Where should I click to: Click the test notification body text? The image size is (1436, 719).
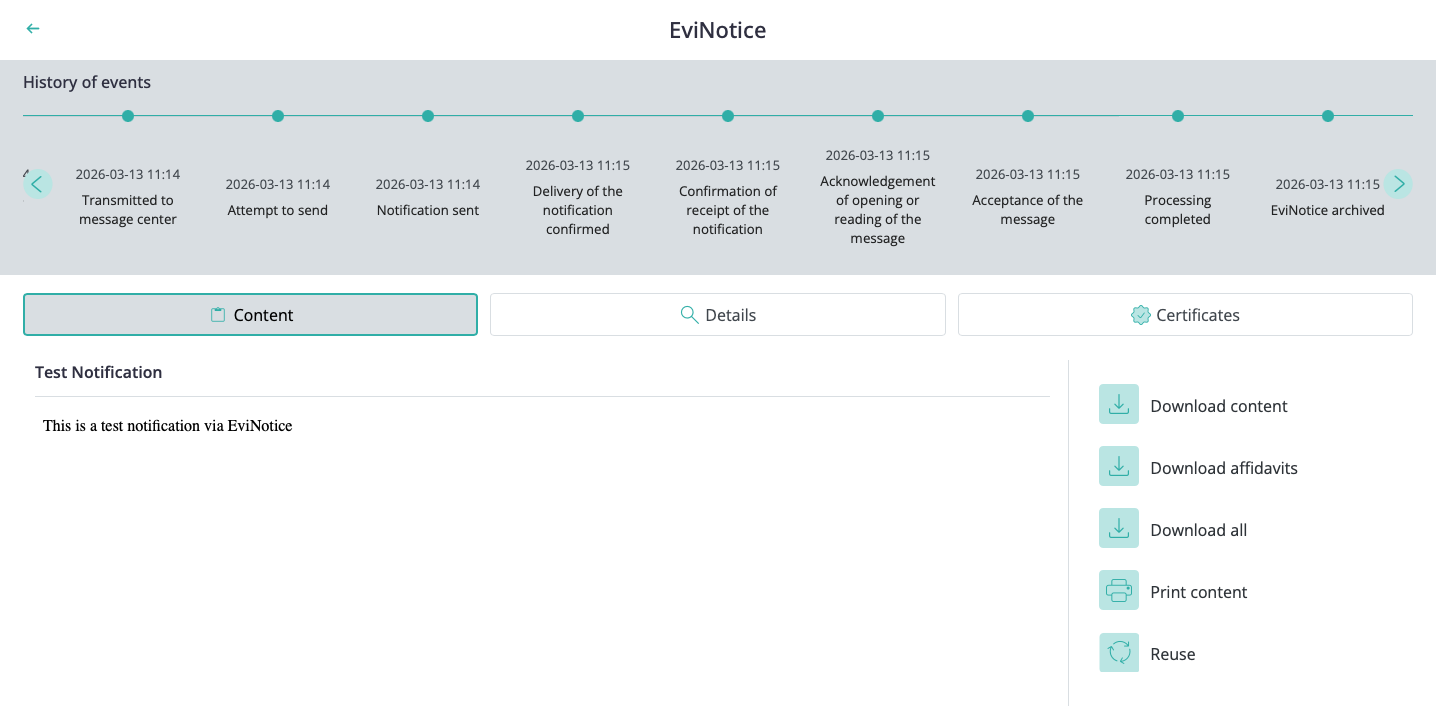pyautogui.click(x=167, y=426)
